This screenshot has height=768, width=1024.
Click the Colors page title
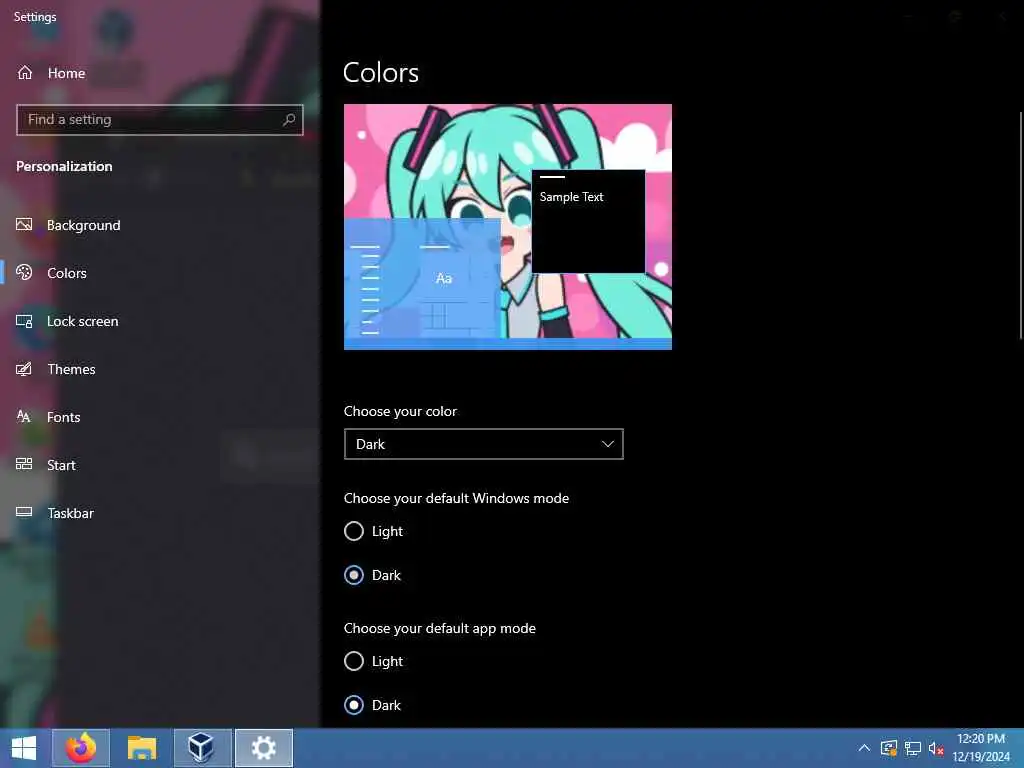tap(381, 72)
